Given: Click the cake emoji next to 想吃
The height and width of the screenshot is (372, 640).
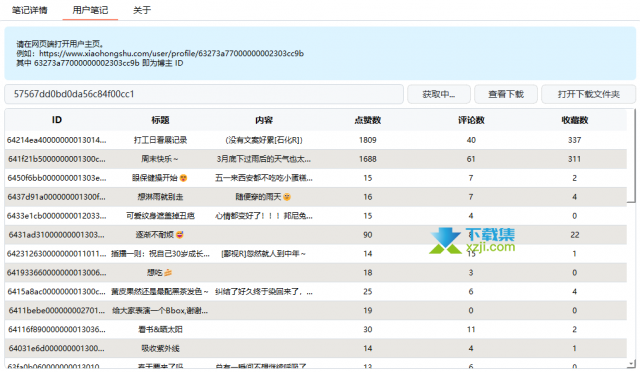Looking at the screenshot, I should point(168,272).
